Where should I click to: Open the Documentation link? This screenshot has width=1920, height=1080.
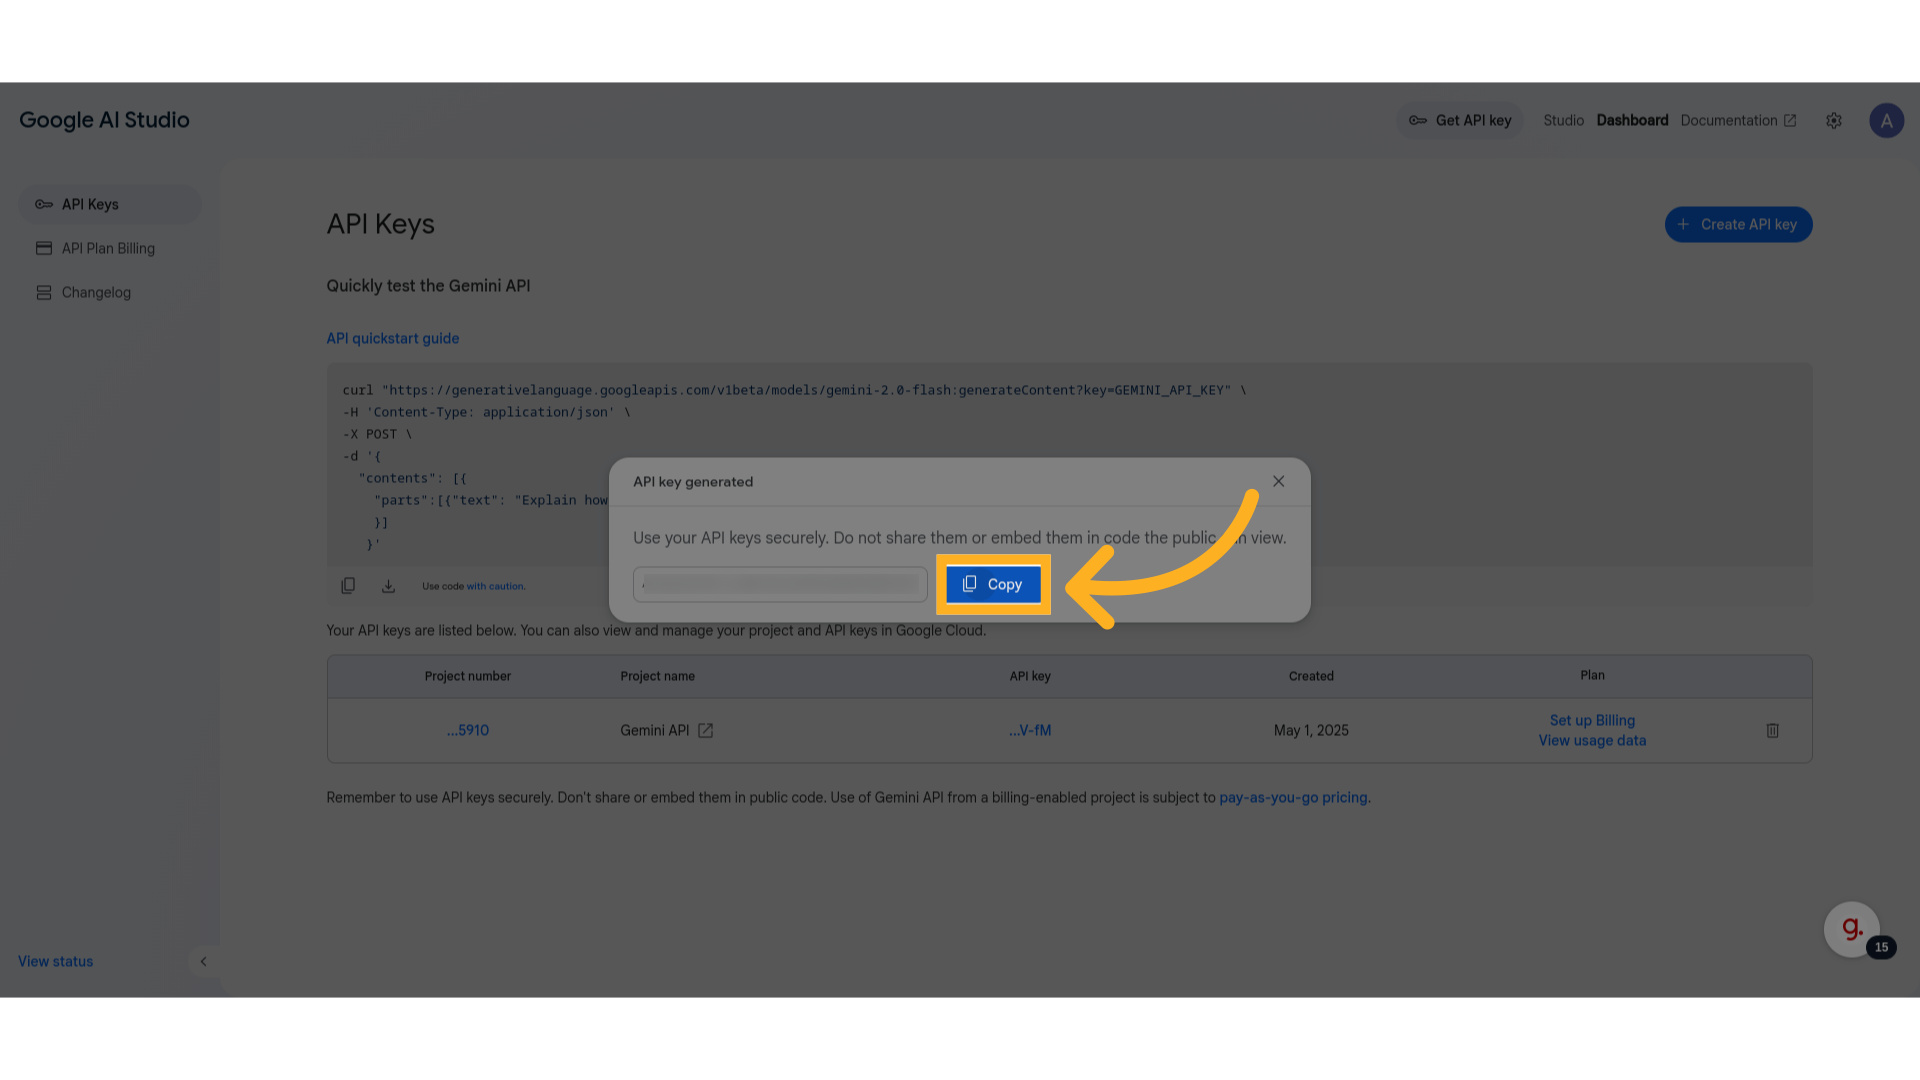(x=1738, y=120)
